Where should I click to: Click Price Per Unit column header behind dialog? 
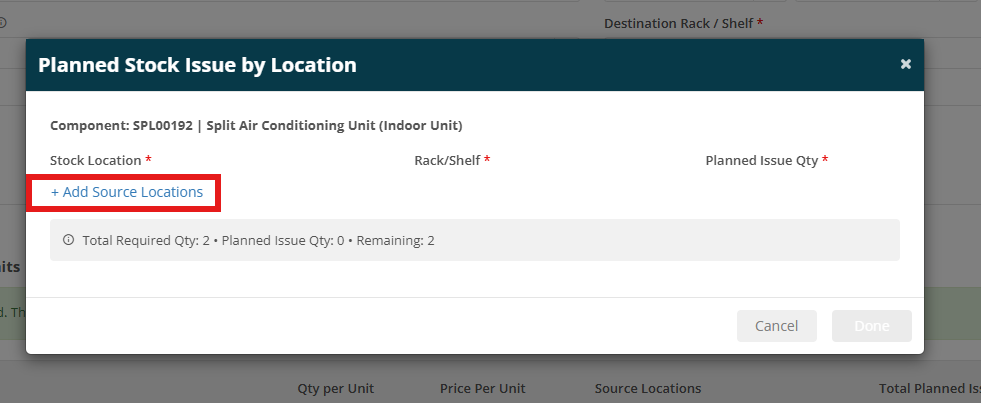coord(482,389)
